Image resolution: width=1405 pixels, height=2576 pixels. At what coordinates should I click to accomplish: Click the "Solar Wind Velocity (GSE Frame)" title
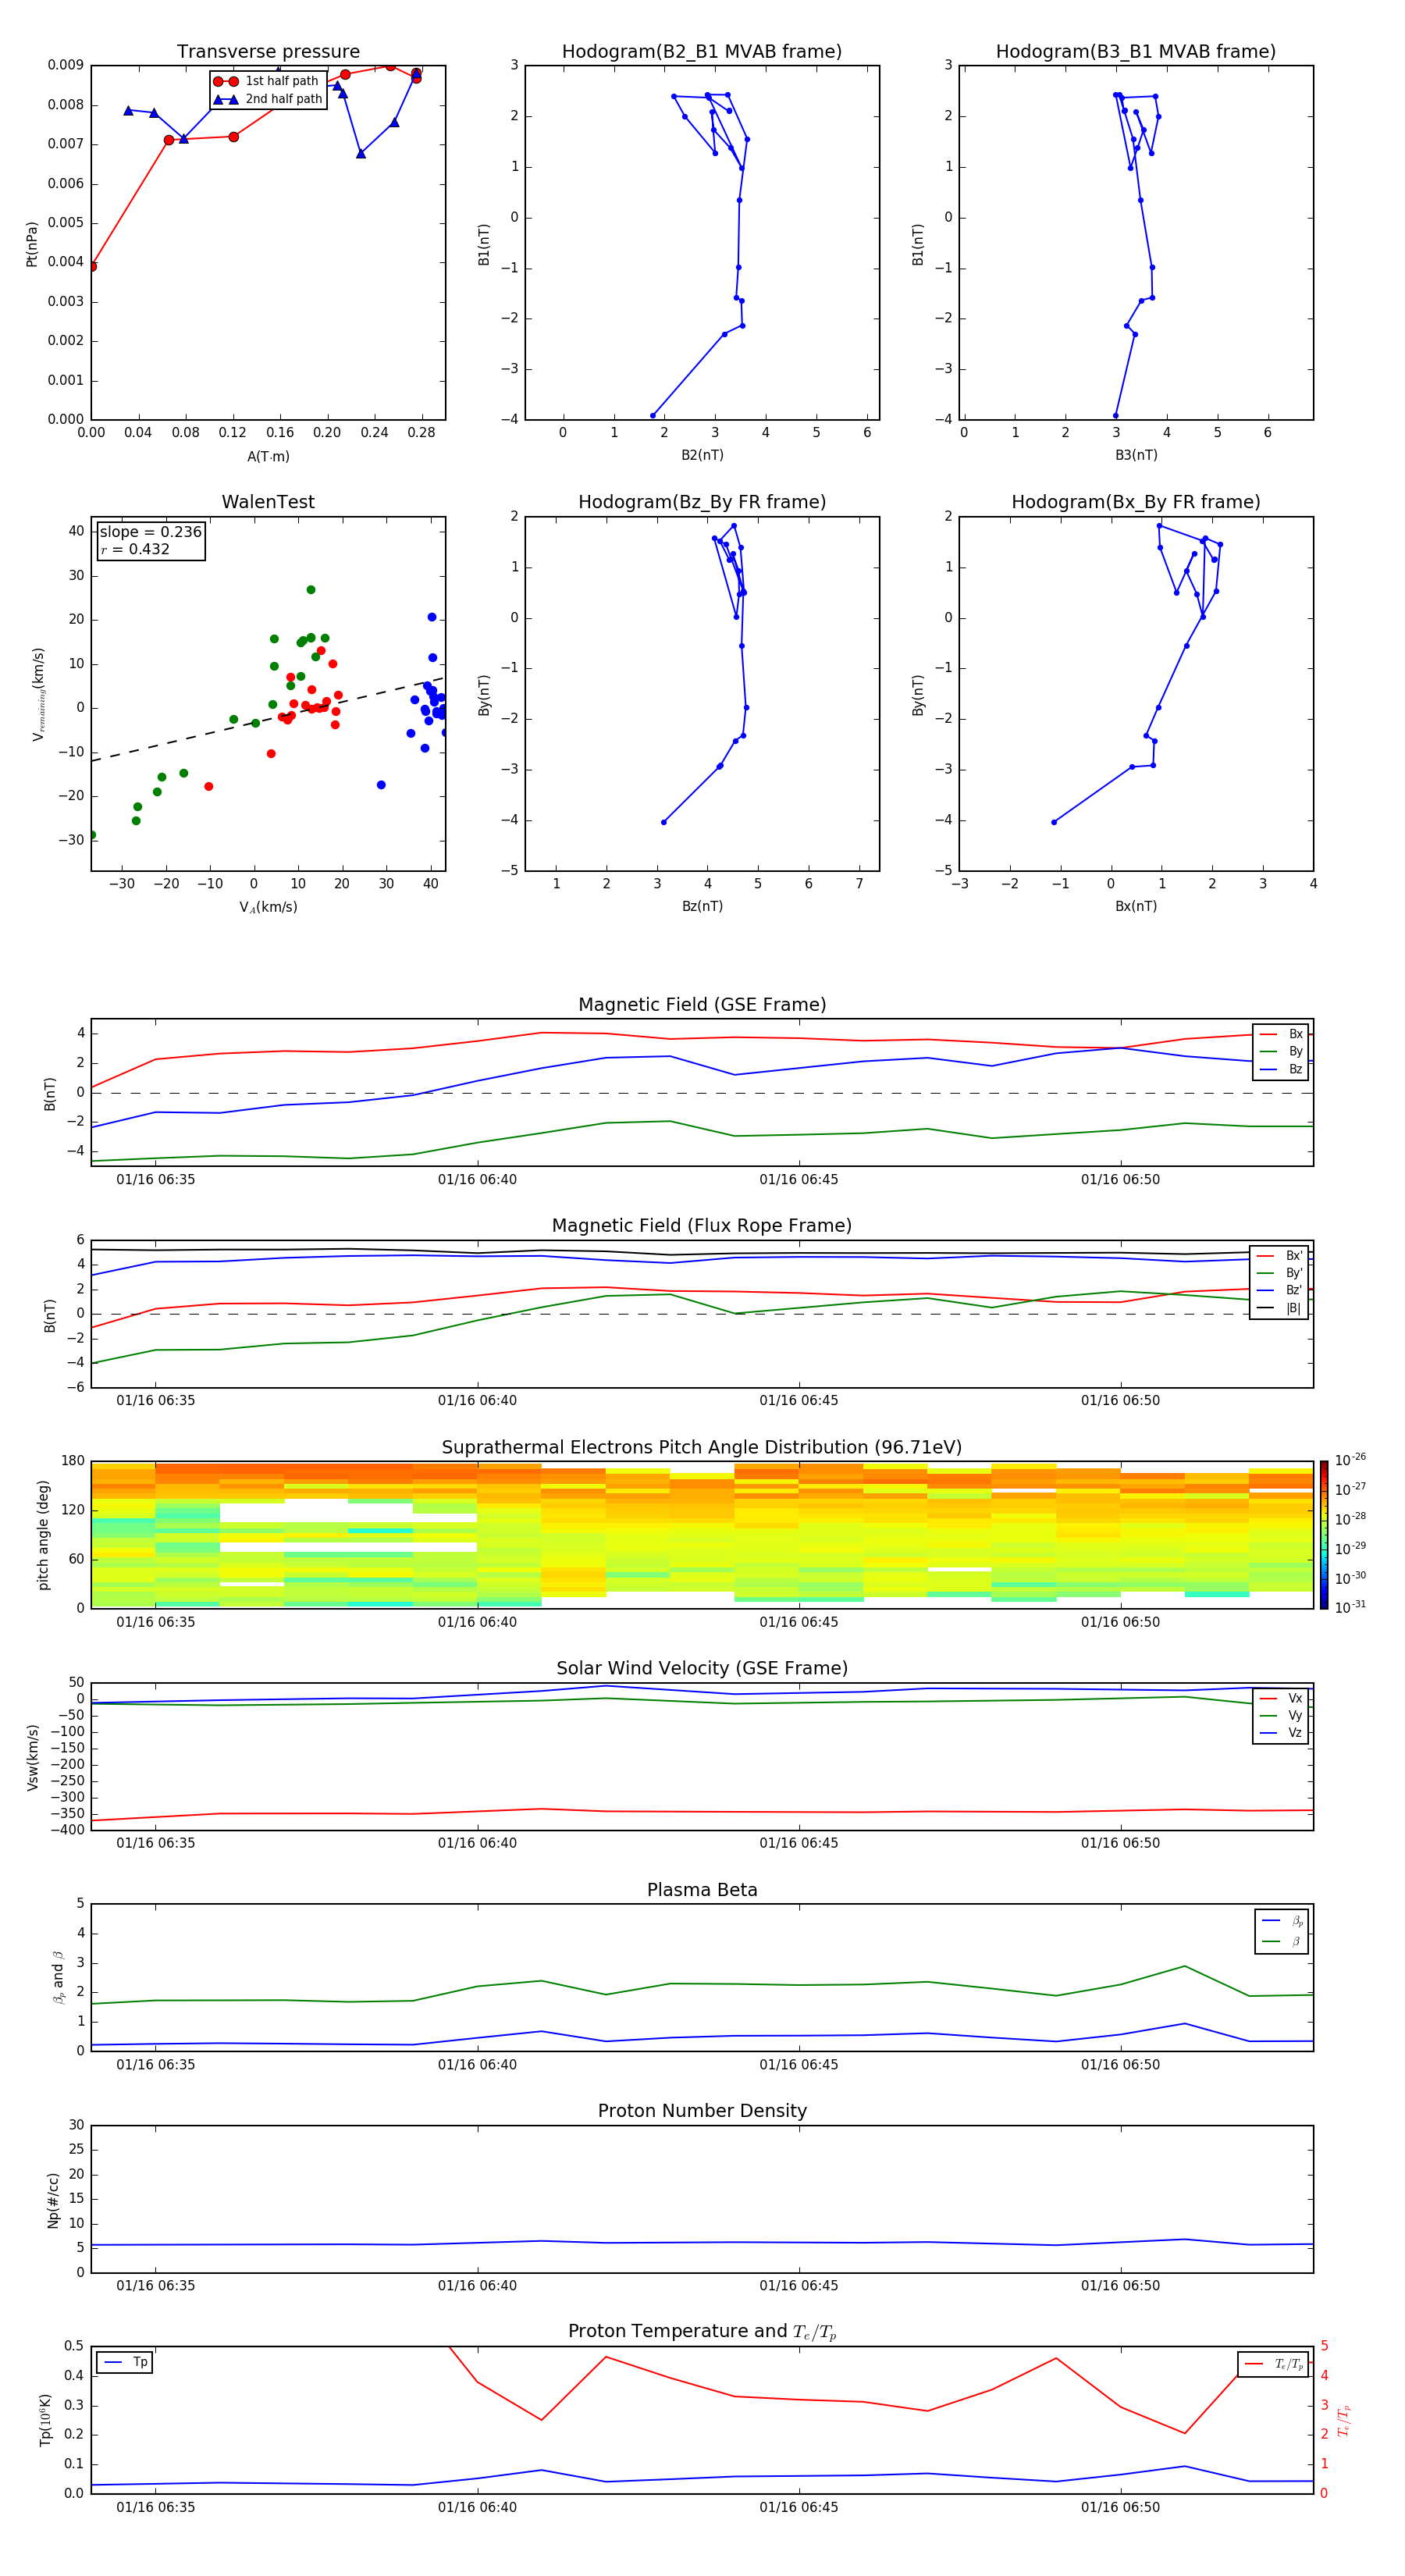(702, 1669)
